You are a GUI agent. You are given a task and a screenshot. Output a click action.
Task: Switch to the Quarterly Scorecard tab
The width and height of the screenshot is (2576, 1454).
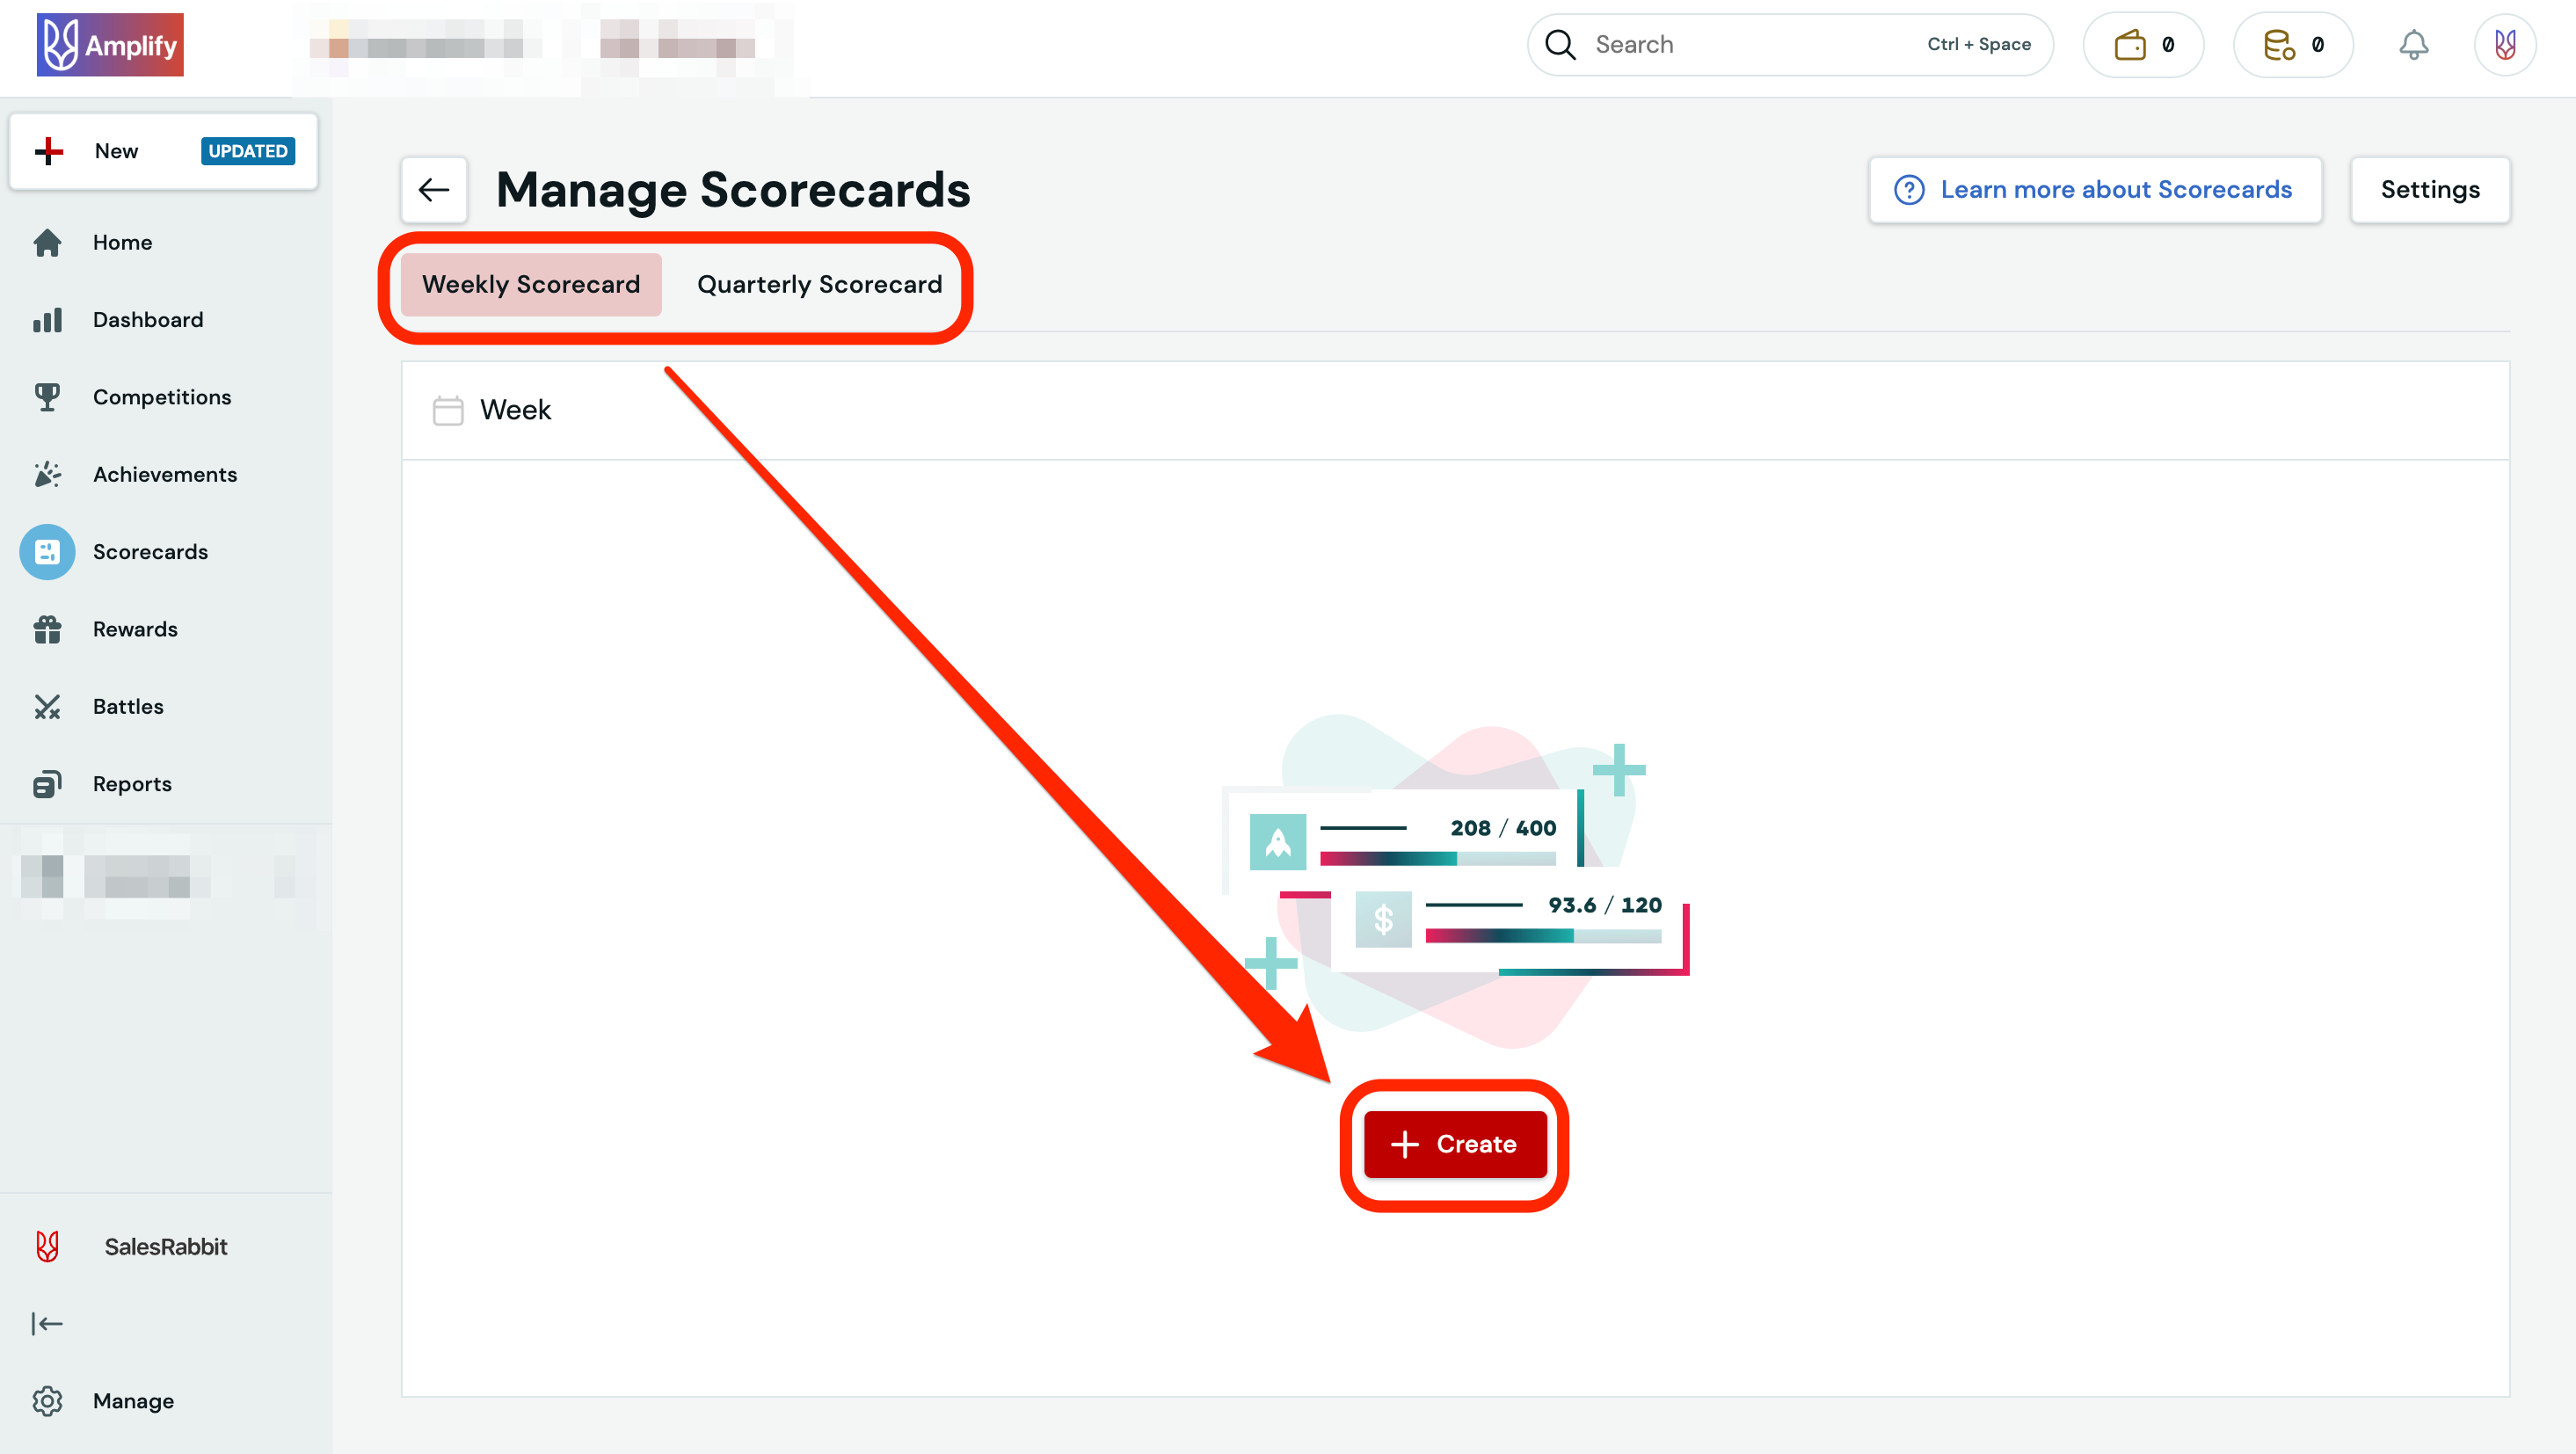819,284
